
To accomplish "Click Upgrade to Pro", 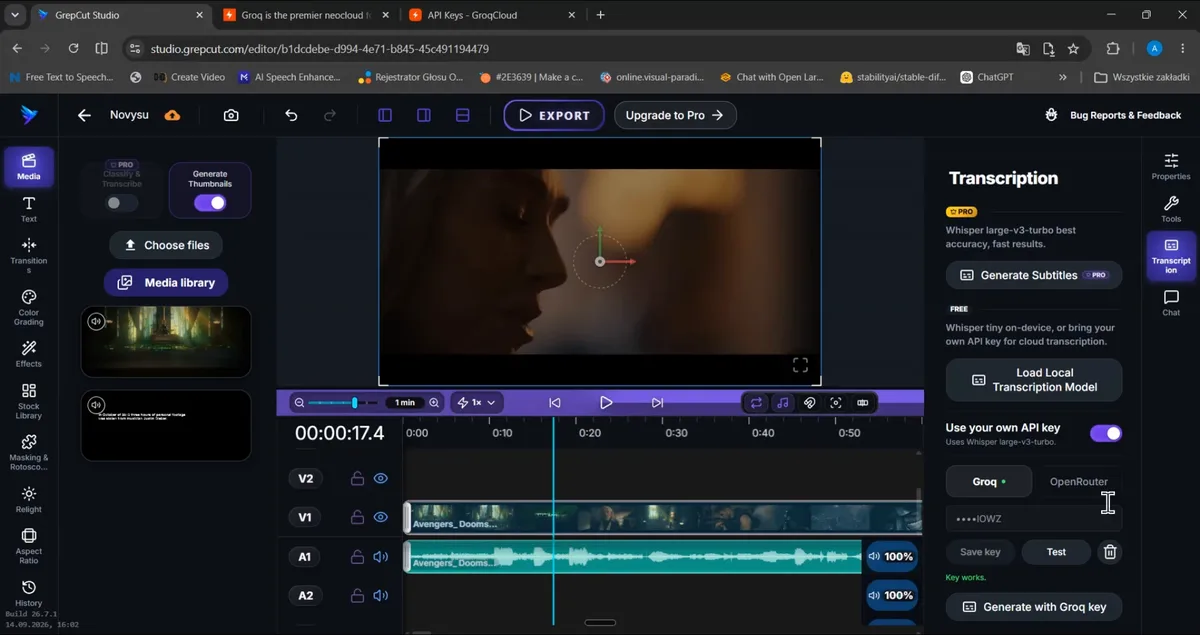I will 675,115.
